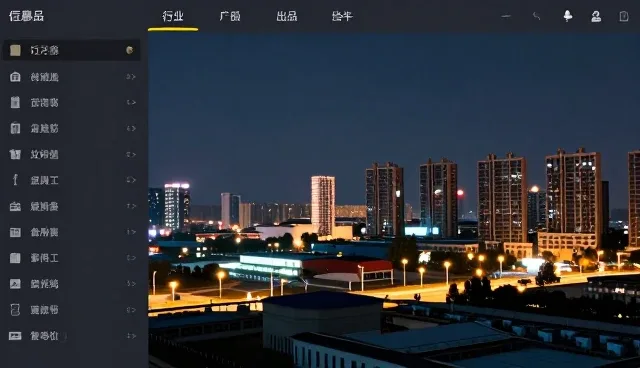This screenshot has width=640, height=368.
Task: Open the user profile icon
Action: 596,16
